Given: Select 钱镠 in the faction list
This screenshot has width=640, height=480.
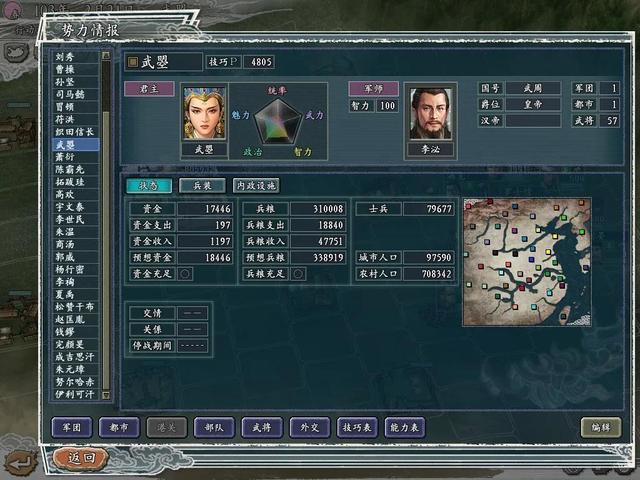Looking at the screenshot, I should [x=76, y=332].
